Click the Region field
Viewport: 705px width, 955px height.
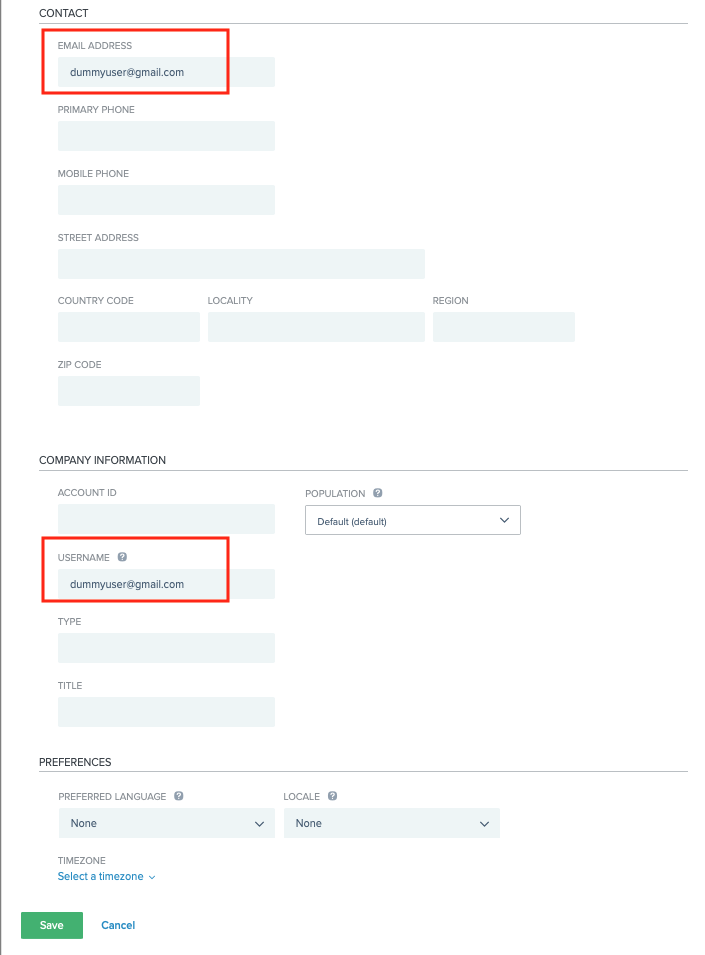(x=503, y=326)
